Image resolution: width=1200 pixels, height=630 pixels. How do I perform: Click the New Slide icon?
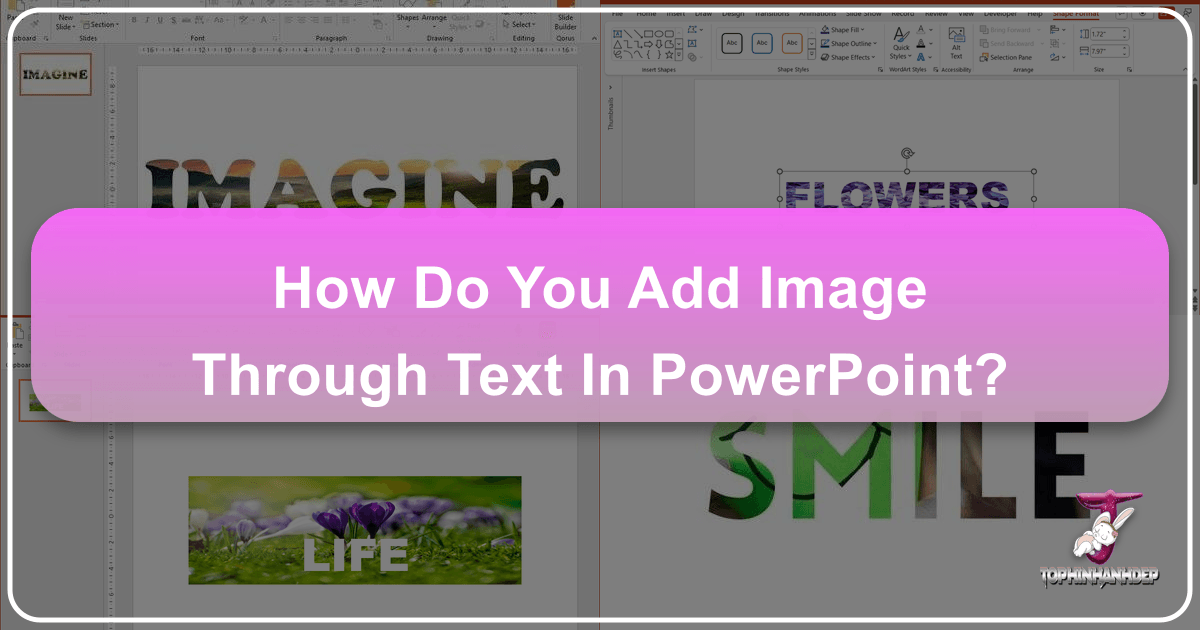65,22
